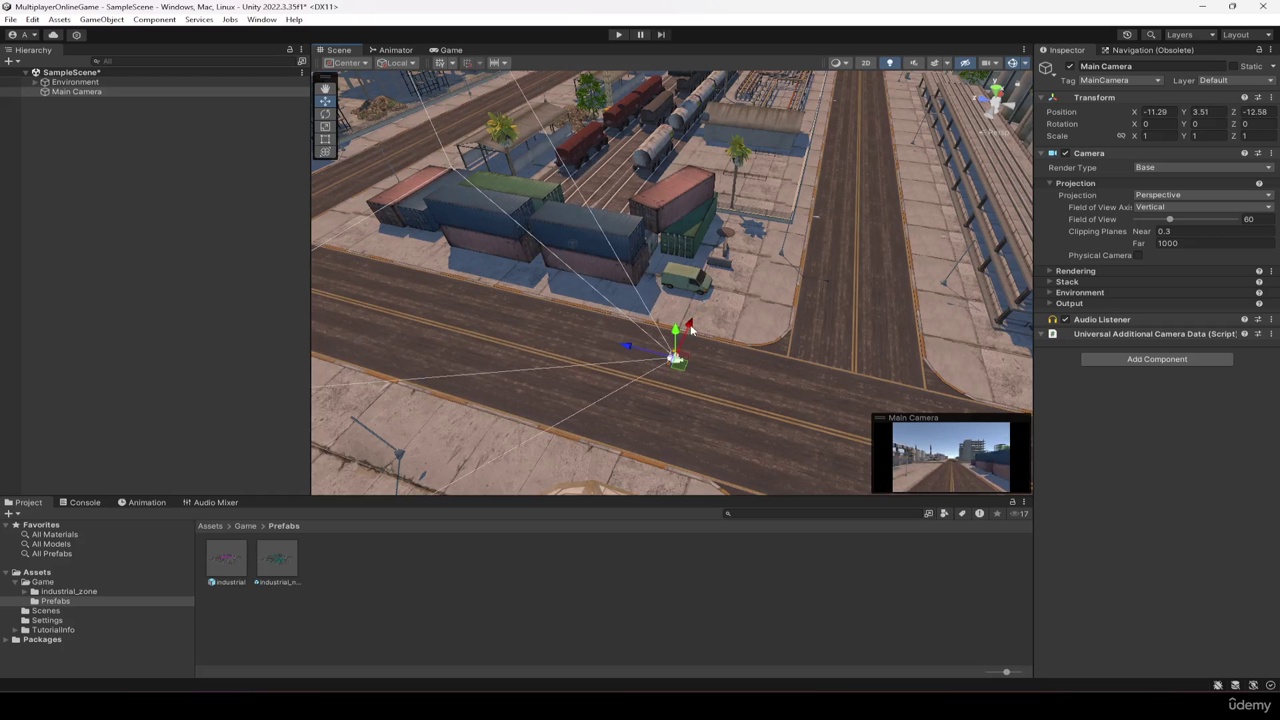Click the Step frame button
The image size is (1280, 720).
pyautogui.click(x=661, y=34)
